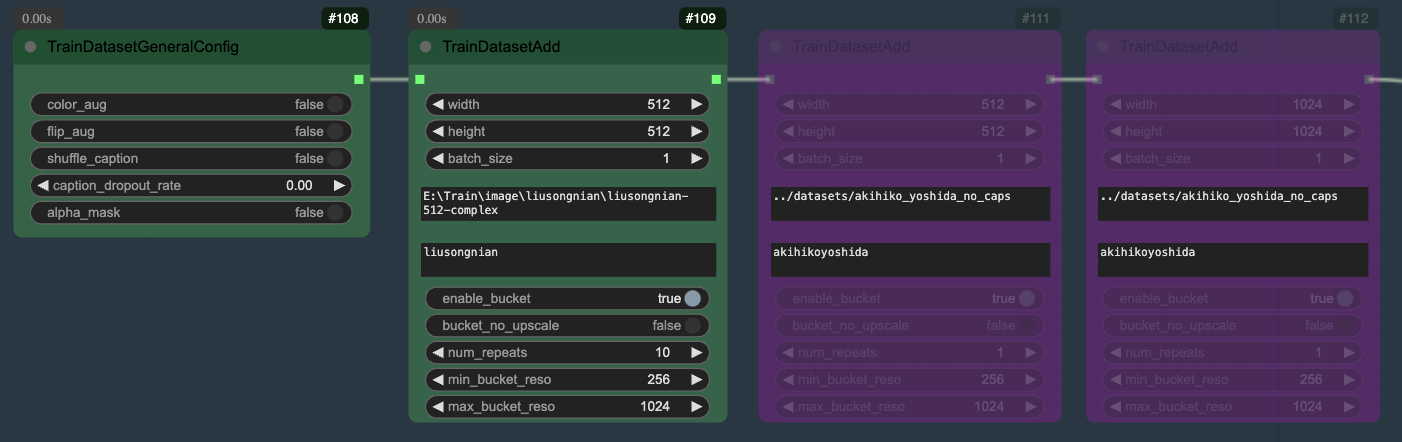Image resolution: width=1402 pixels, height=442 pixels.
Task: Click the 0.00s timing label above node #109
Action: (432, 18)
